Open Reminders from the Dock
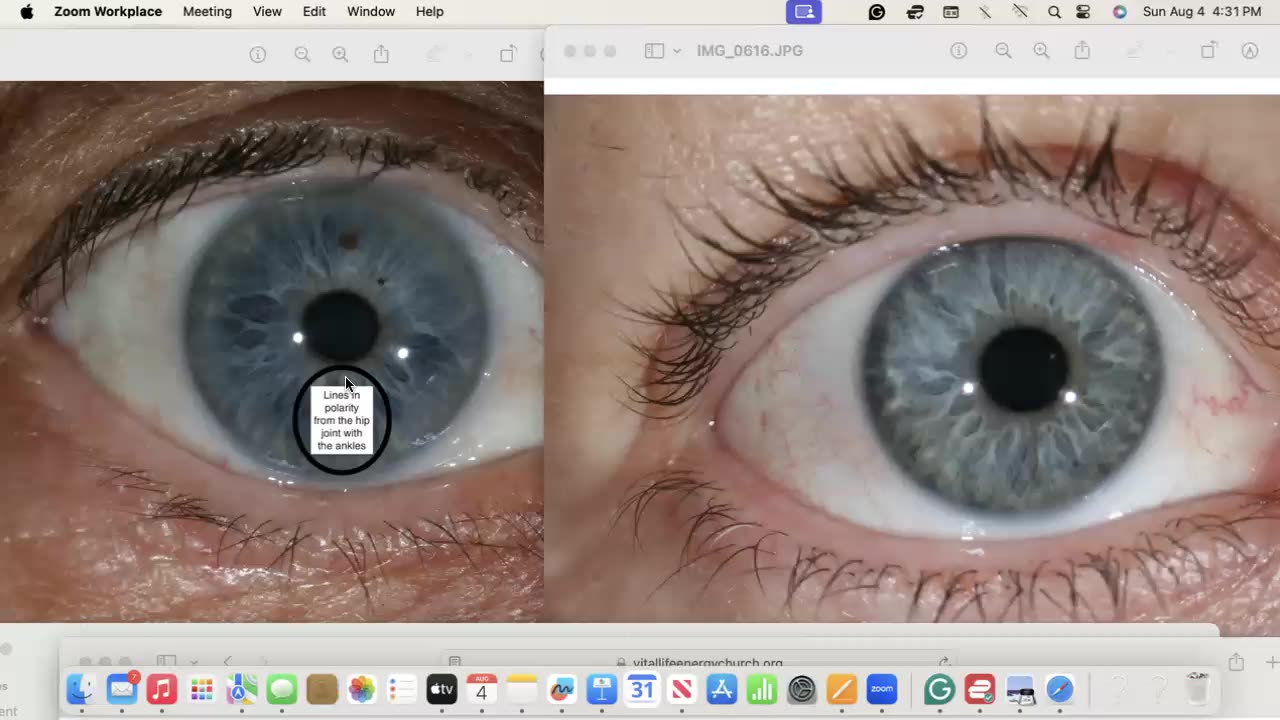Viewport: 1280px width, 720px height. coord(401,689)
